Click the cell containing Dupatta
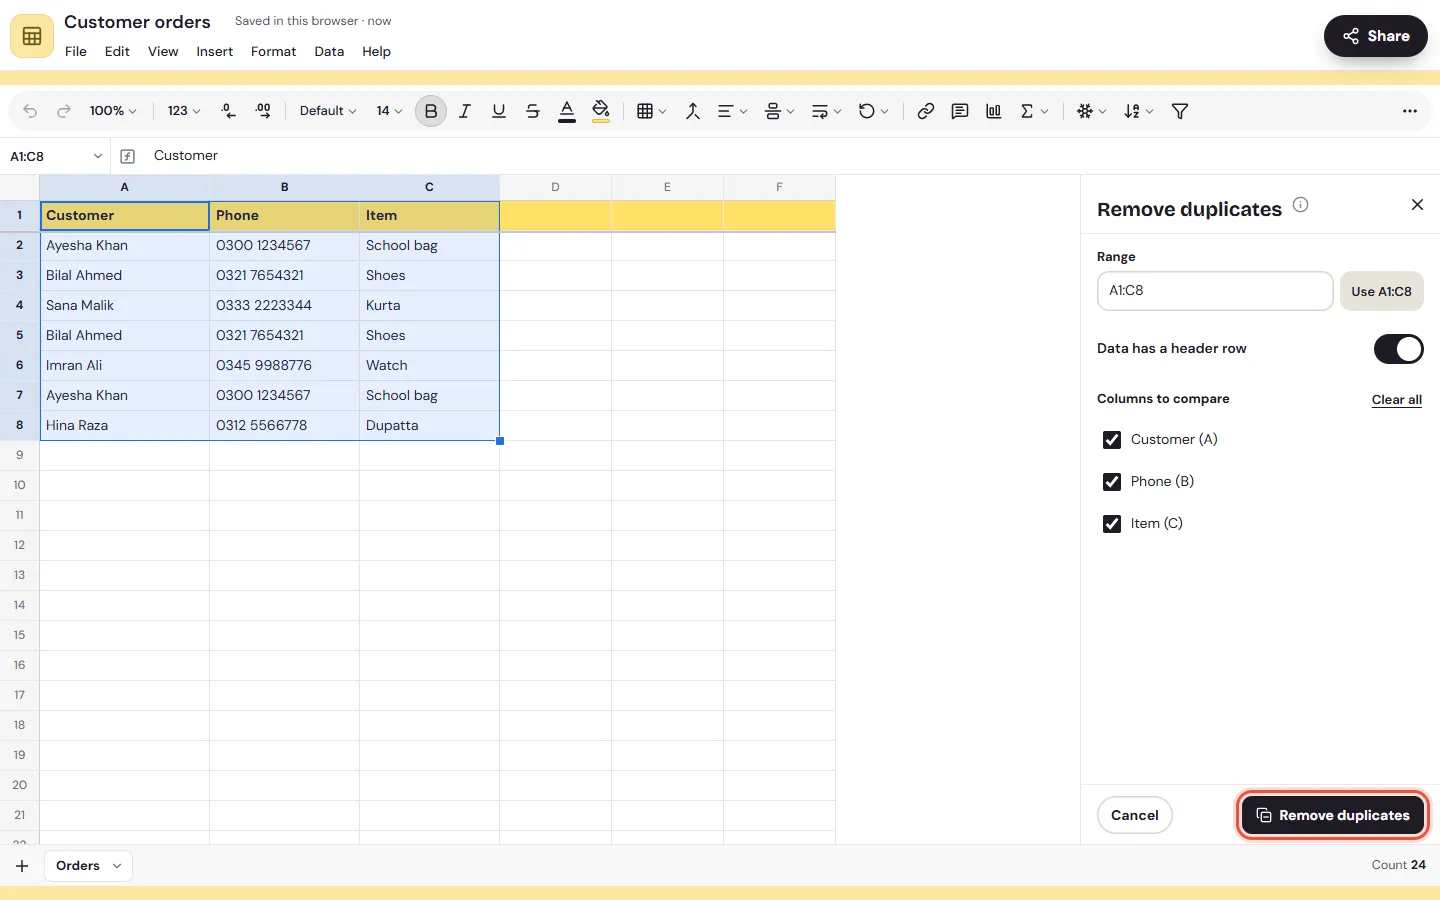This screenshot has width=1440, height=900. click(429, 426)
